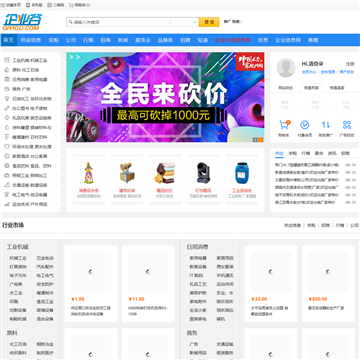Click the 商务 广告 row icon

6,89
